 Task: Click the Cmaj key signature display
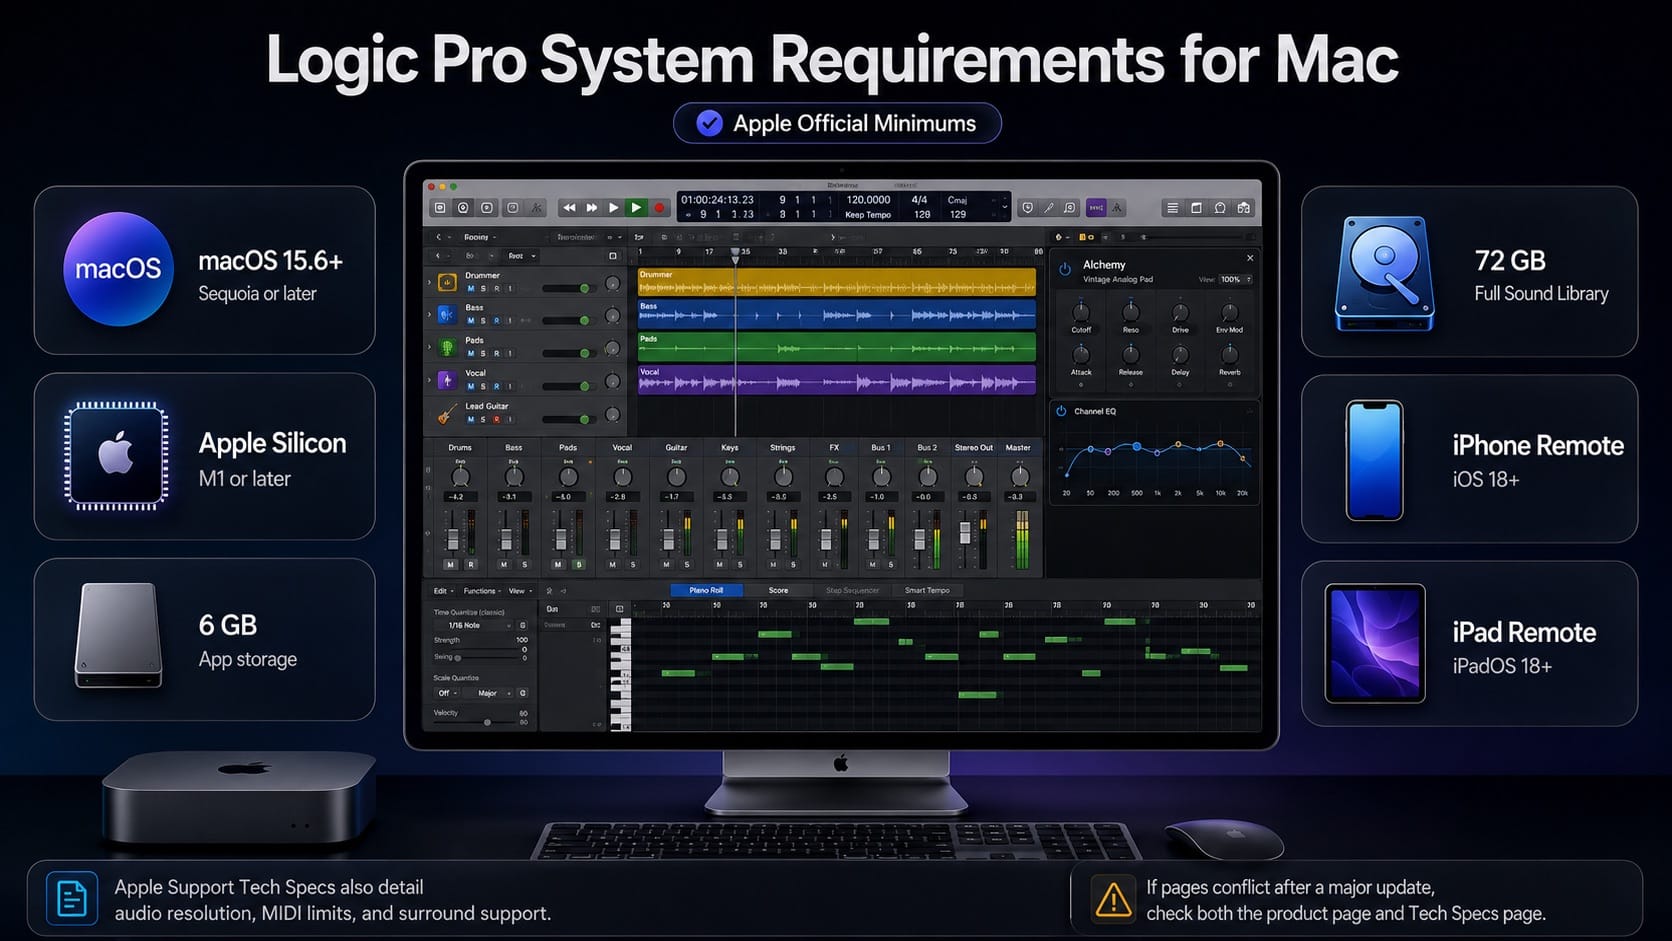[x=958, y=200]
